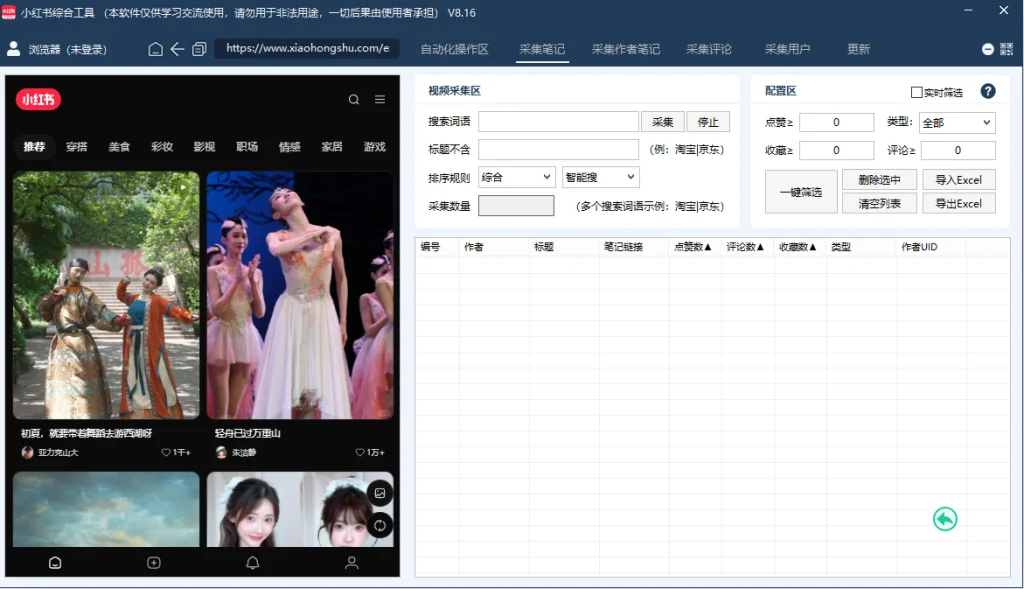Viewport: 1024px width, 589px height.
Task: Click the browser back arrow
Action: 177,49
